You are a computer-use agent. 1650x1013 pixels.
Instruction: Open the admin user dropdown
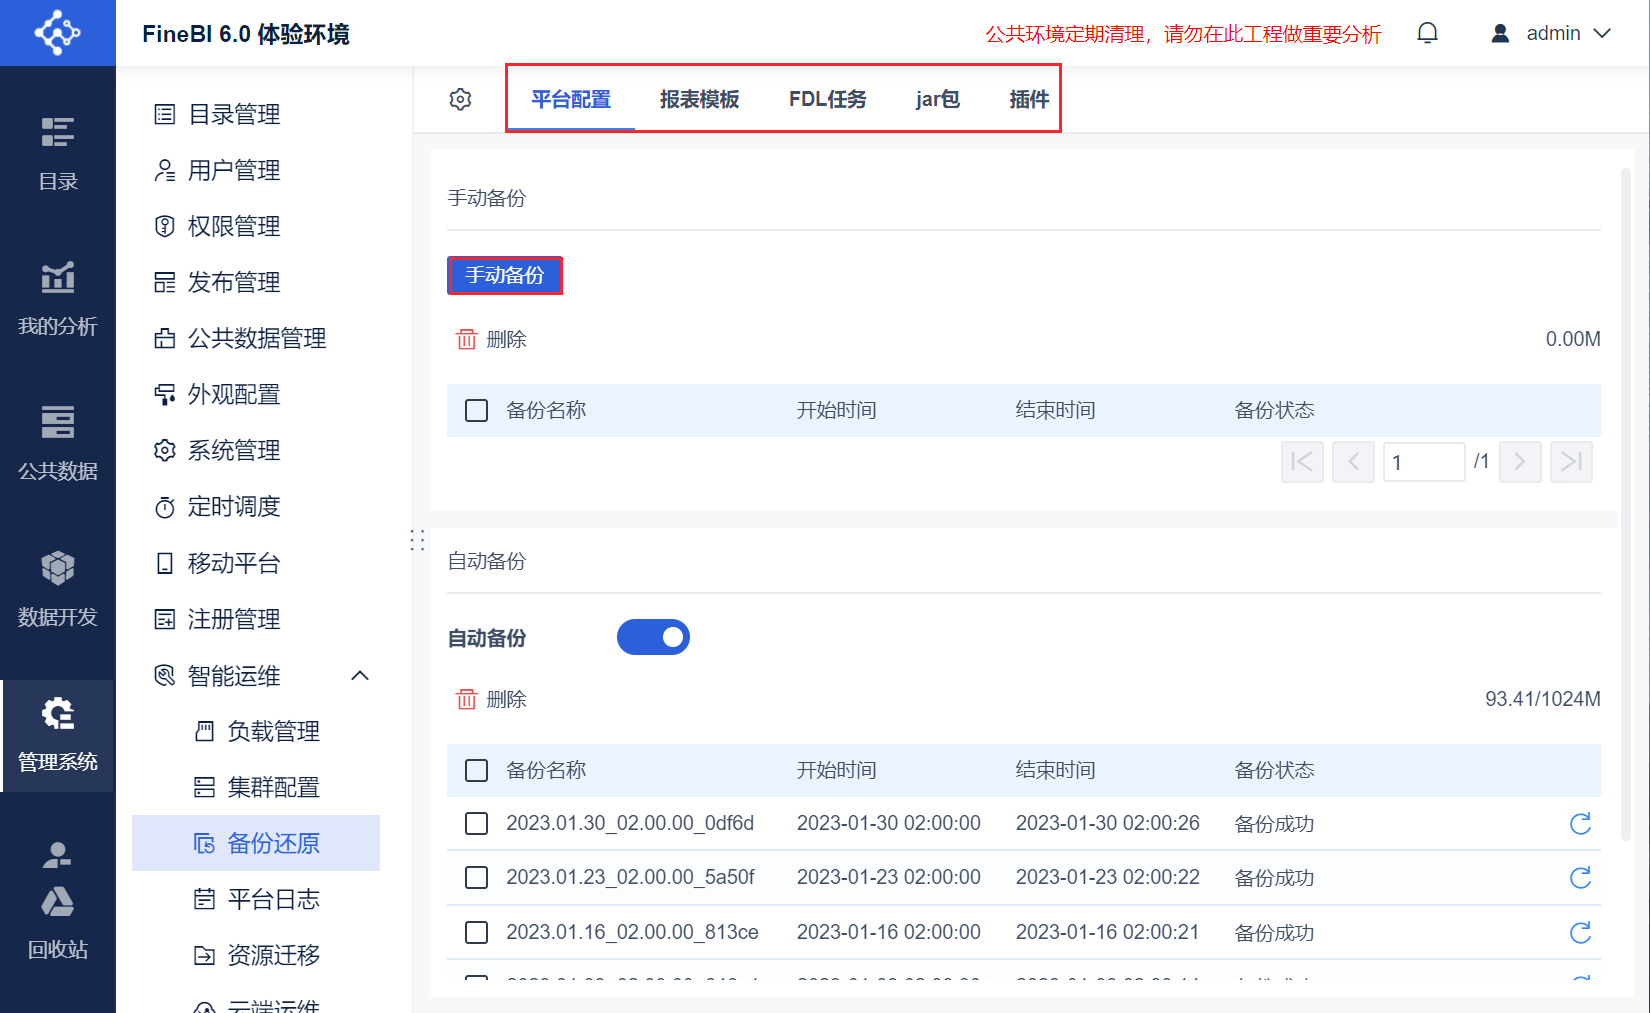[1551, 33]
